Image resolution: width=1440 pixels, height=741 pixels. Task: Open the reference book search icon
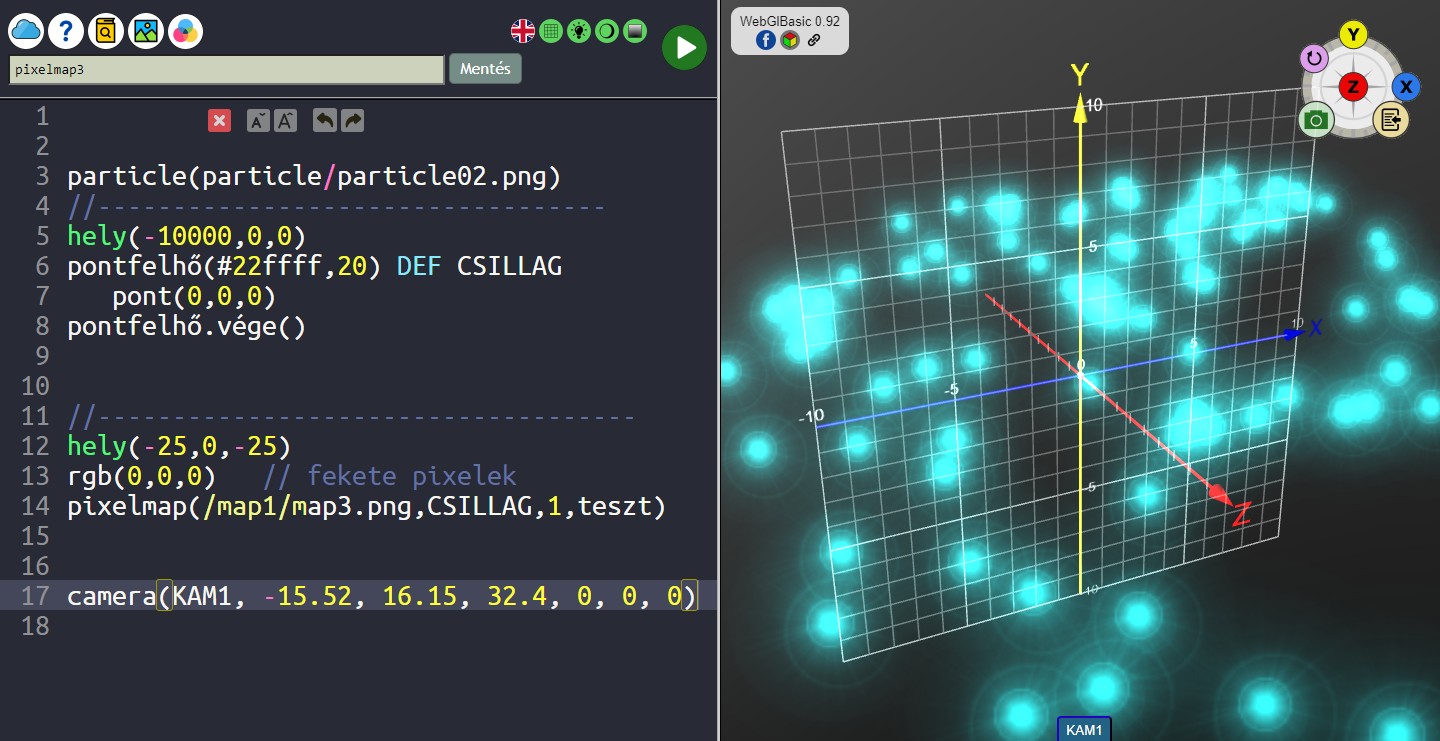click(x=105, y=31)
